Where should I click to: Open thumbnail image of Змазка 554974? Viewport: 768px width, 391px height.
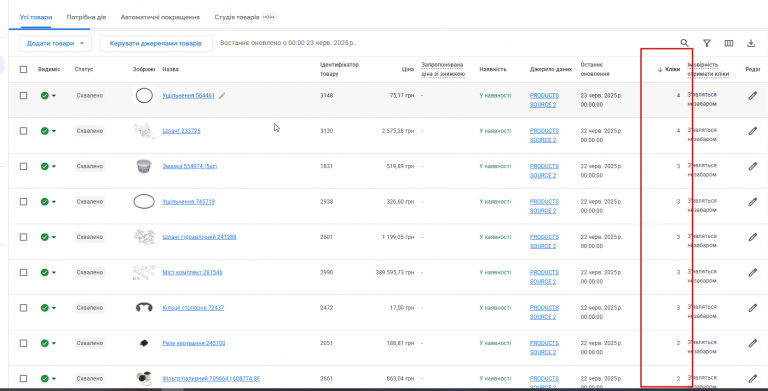pos(144,166)
